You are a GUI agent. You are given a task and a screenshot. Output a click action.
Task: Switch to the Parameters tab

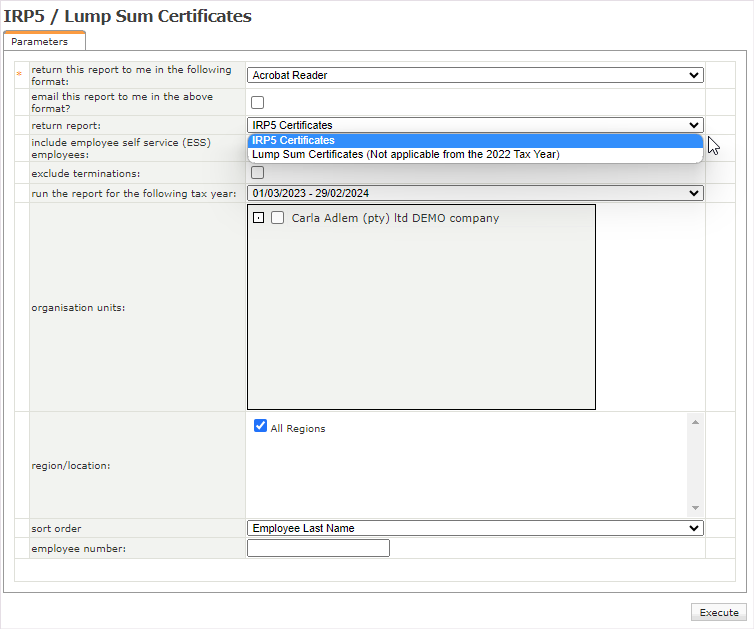coord(40,42)
